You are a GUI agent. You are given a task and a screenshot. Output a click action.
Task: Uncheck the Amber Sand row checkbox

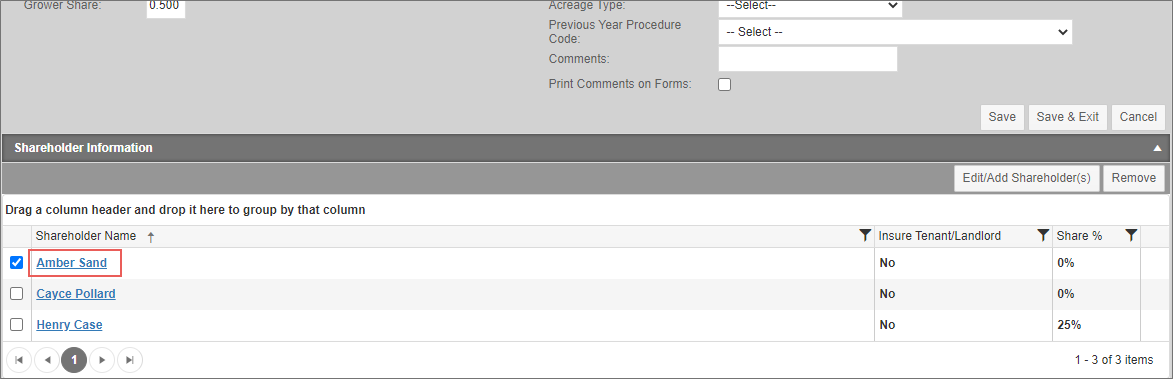[x=16, y=262]
